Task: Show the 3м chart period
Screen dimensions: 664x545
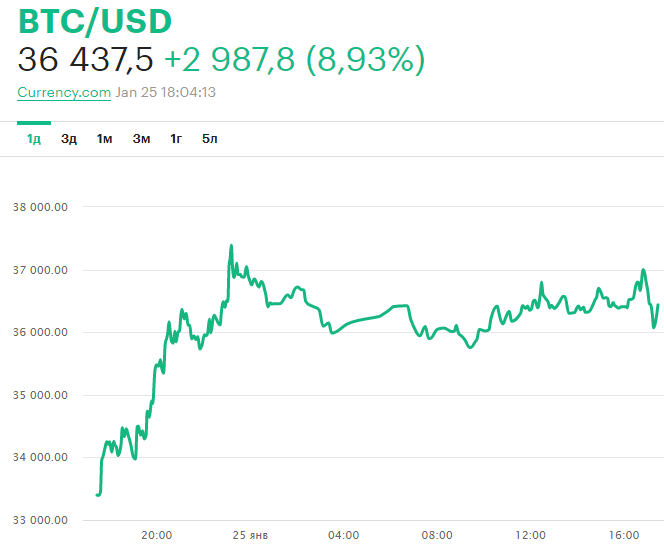Action: [x=141, y=138]
